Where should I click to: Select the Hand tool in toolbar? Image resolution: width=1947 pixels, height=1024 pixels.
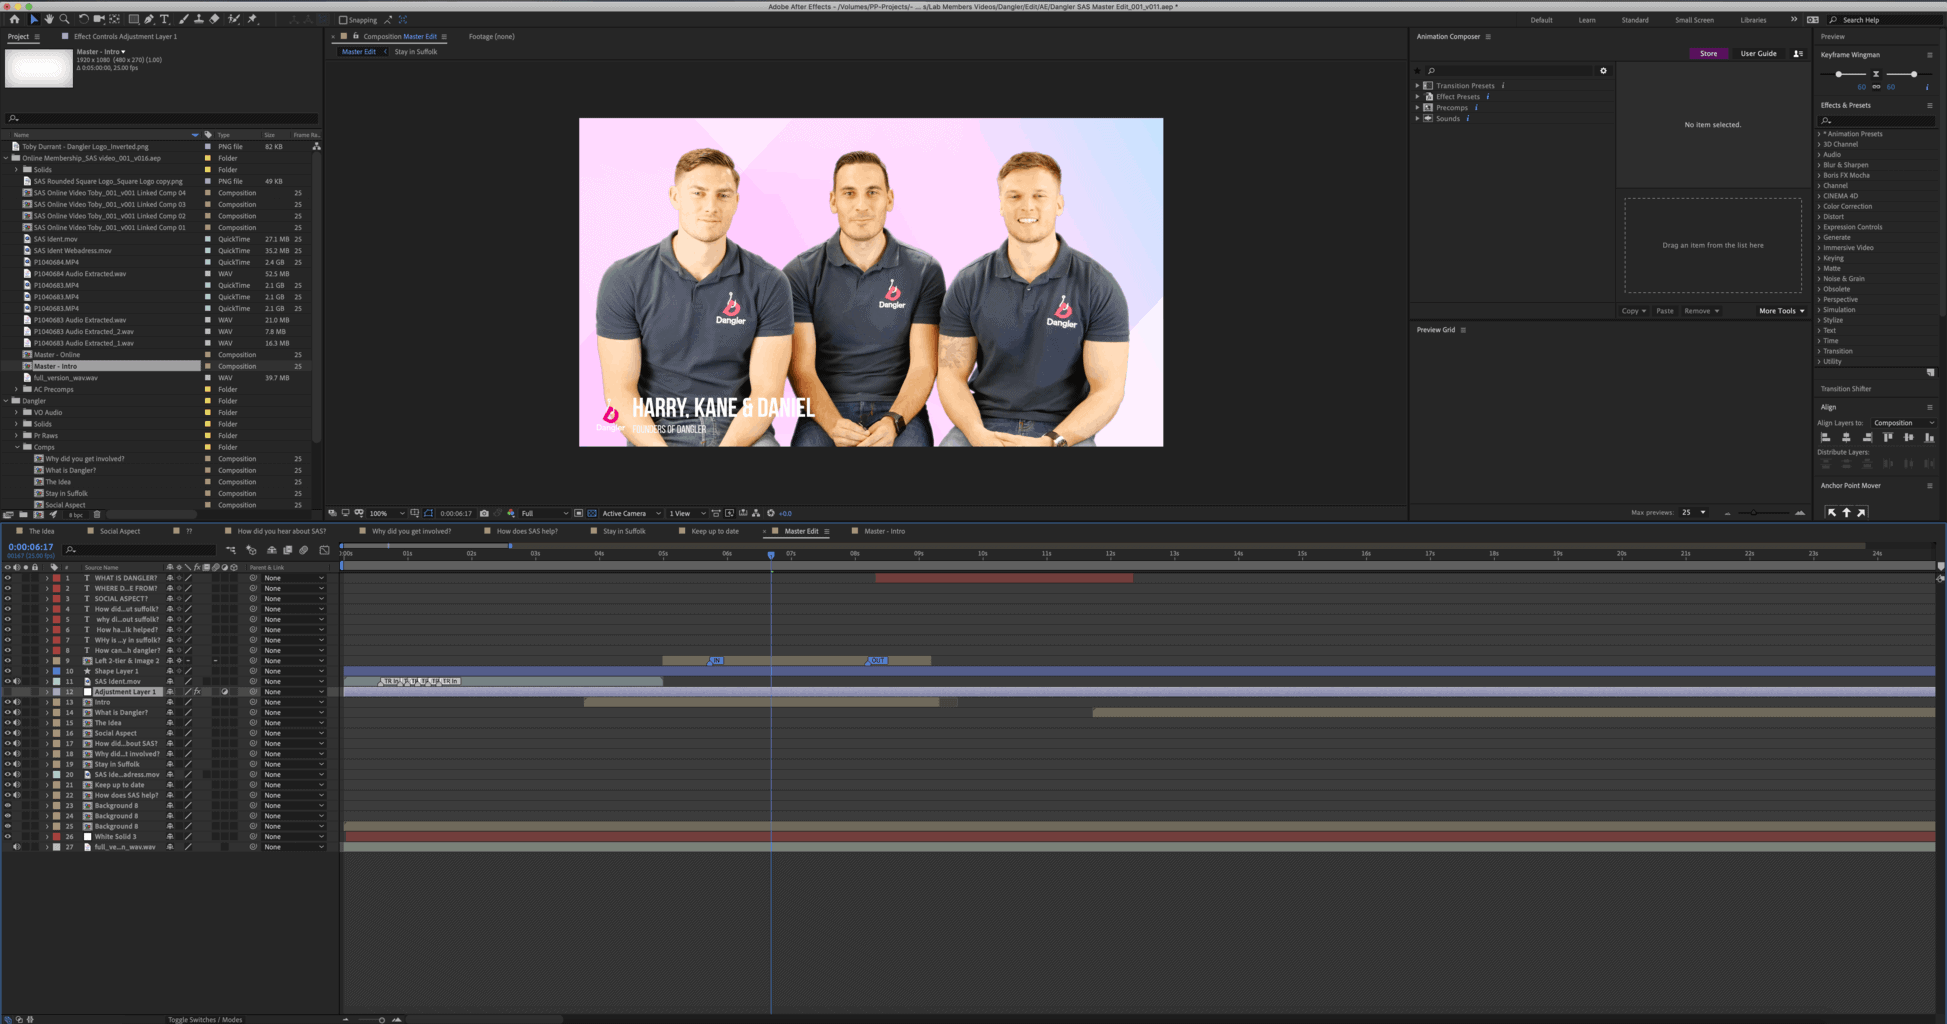49,19
